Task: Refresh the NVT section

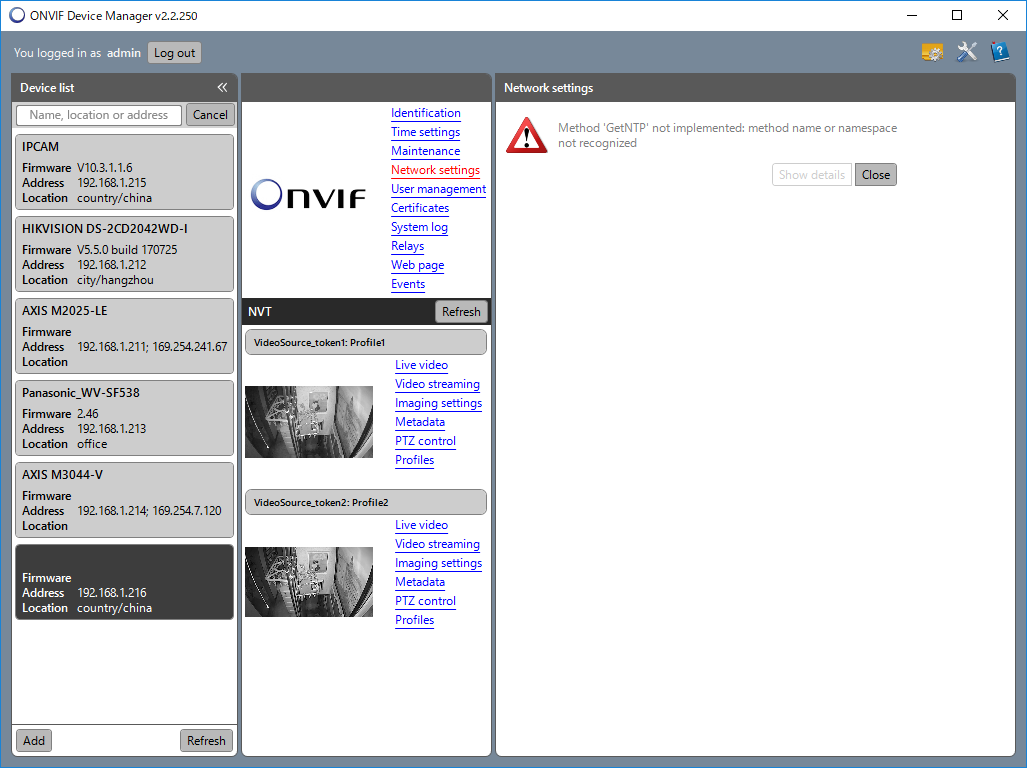Action: click(x=461, y=312)
